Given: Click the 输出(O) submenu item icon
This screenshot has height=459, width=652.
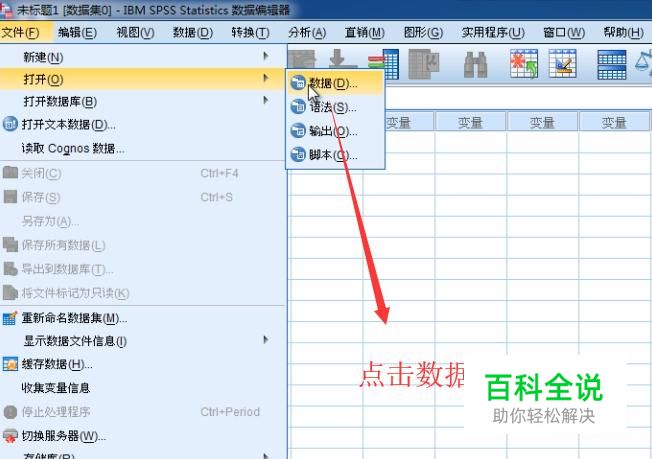Looking at the screenshot, I should (298, 131).
